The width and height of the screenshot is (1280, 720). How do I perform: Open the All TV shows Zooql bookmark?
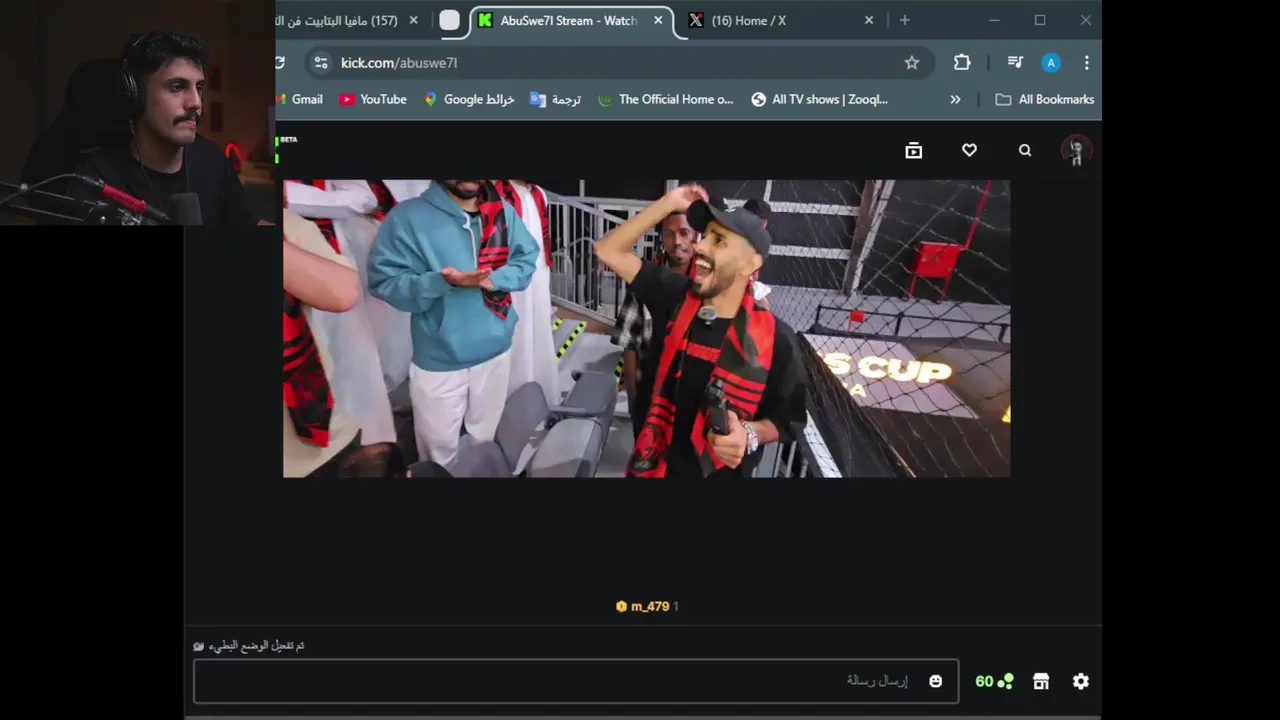(819, 99)
